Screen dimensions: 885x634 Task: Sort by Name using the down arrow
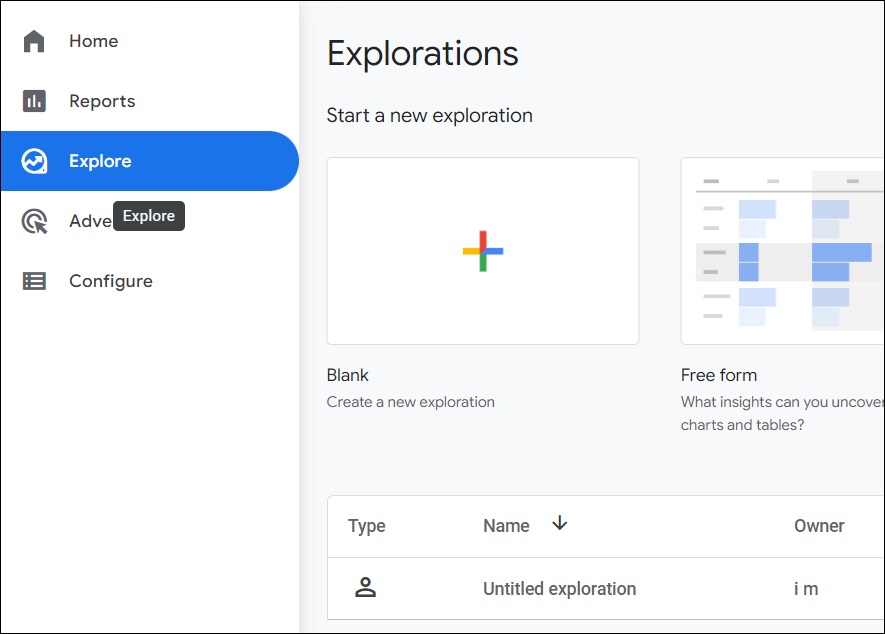559,523
